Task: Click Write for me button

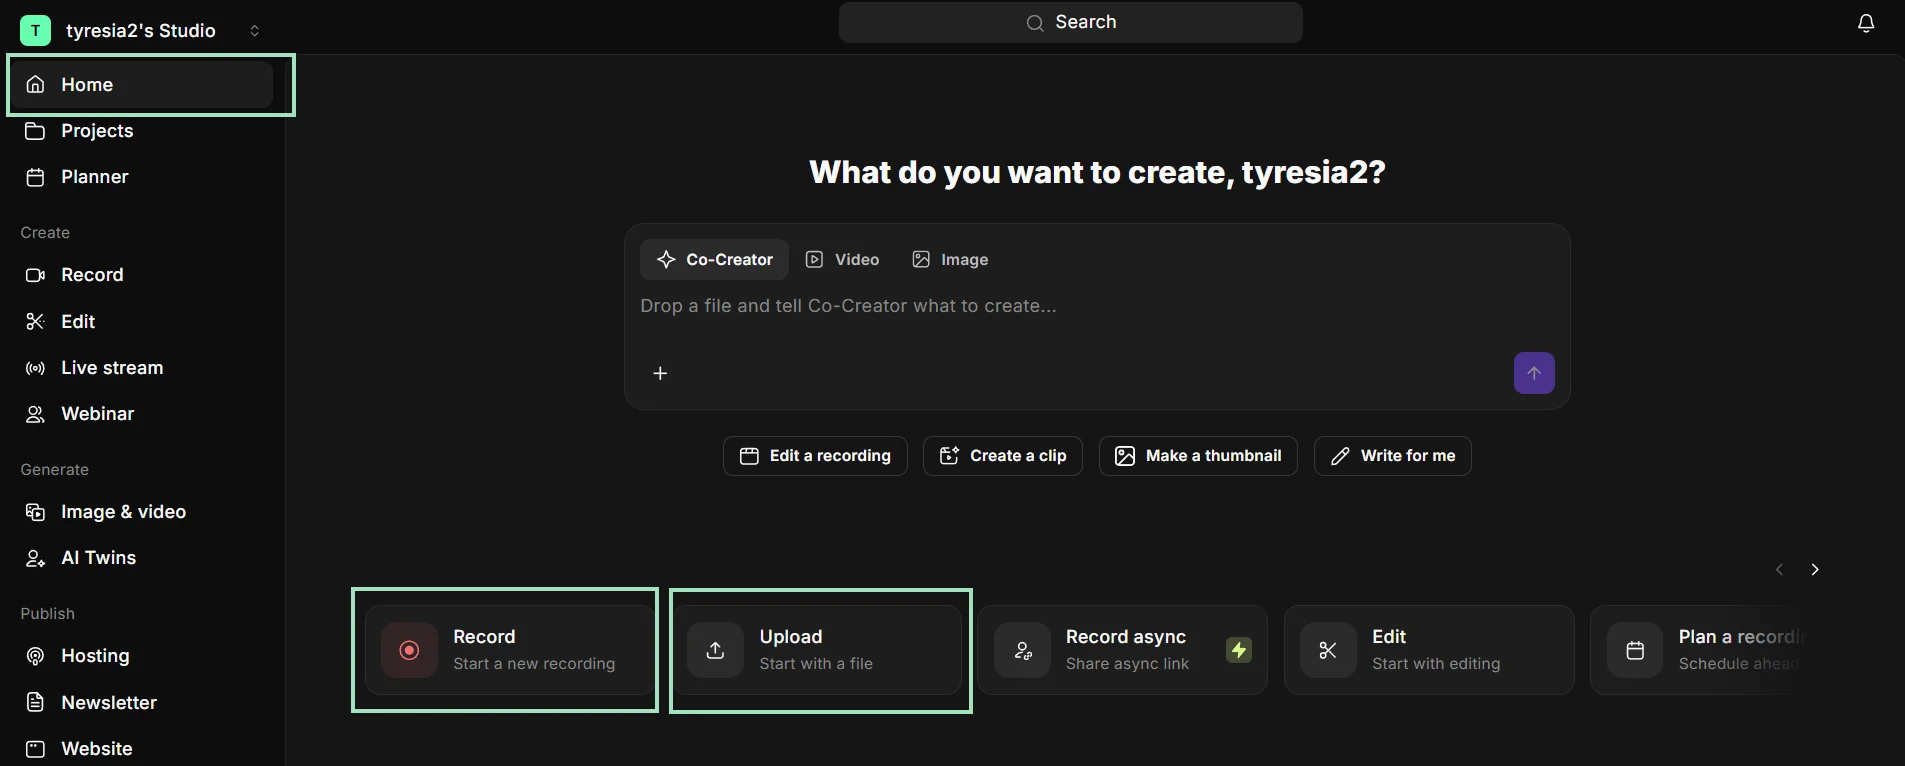Action: [1392, 456]
